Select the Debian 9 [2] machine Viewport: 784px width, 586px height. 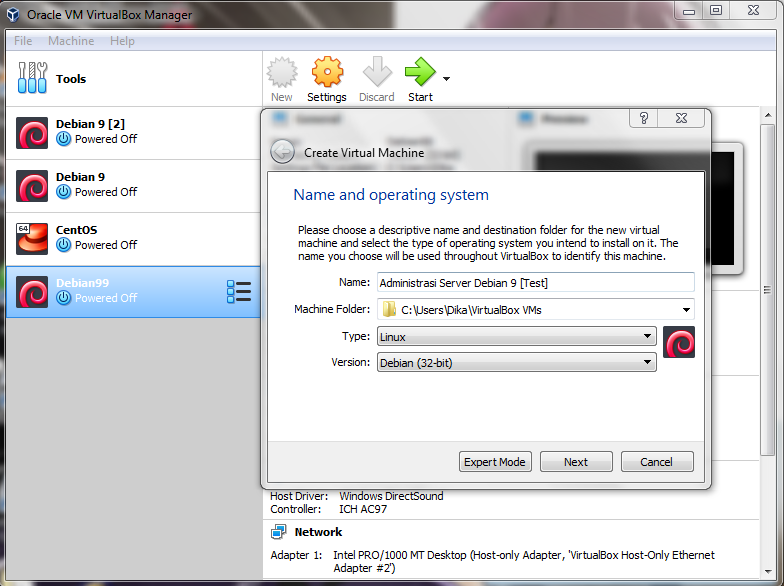tap(133, 133)
